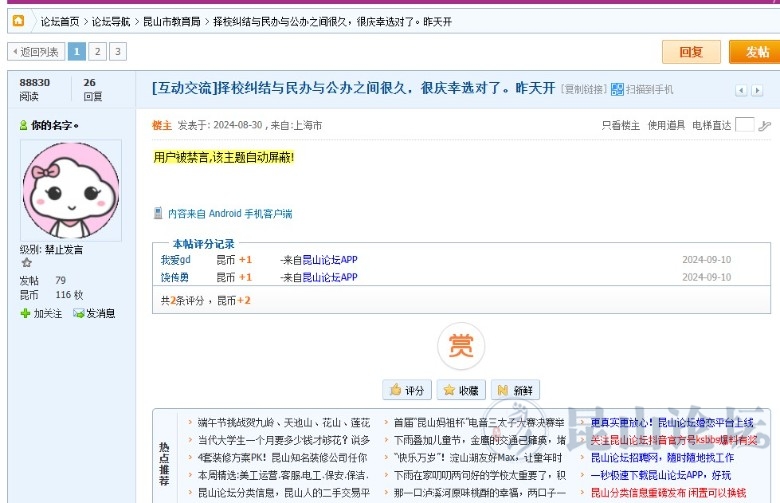Click the elevator floor number input box
Image resolution: width=780 pixels, height=503 pixels.
(744, 125)
